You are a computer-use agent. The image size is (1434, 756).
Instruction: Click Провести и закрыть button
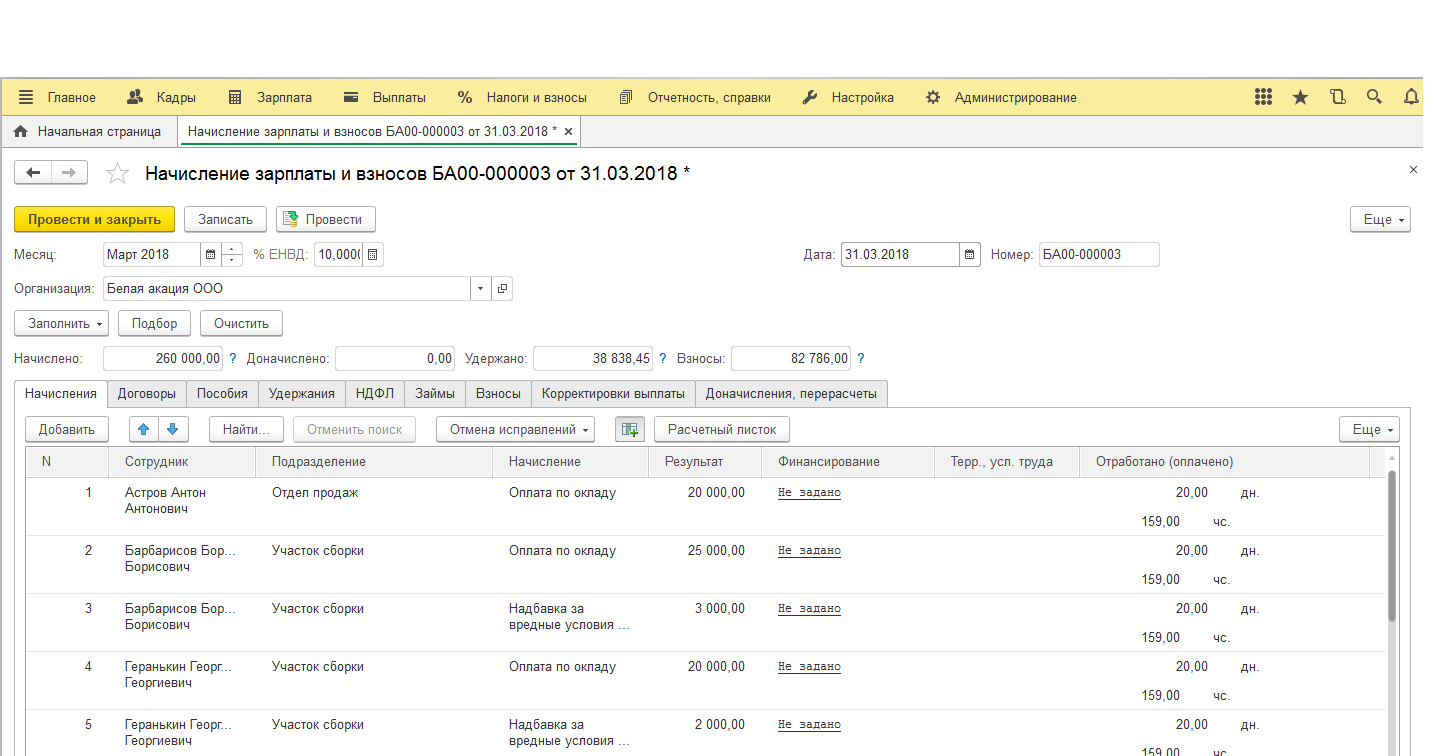coord(95,219)
